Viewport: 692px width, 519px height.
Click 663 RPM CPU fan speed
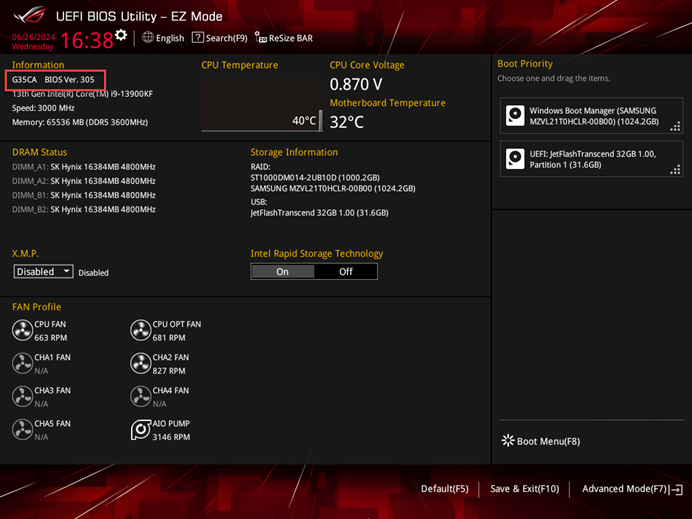pos(51,338)
